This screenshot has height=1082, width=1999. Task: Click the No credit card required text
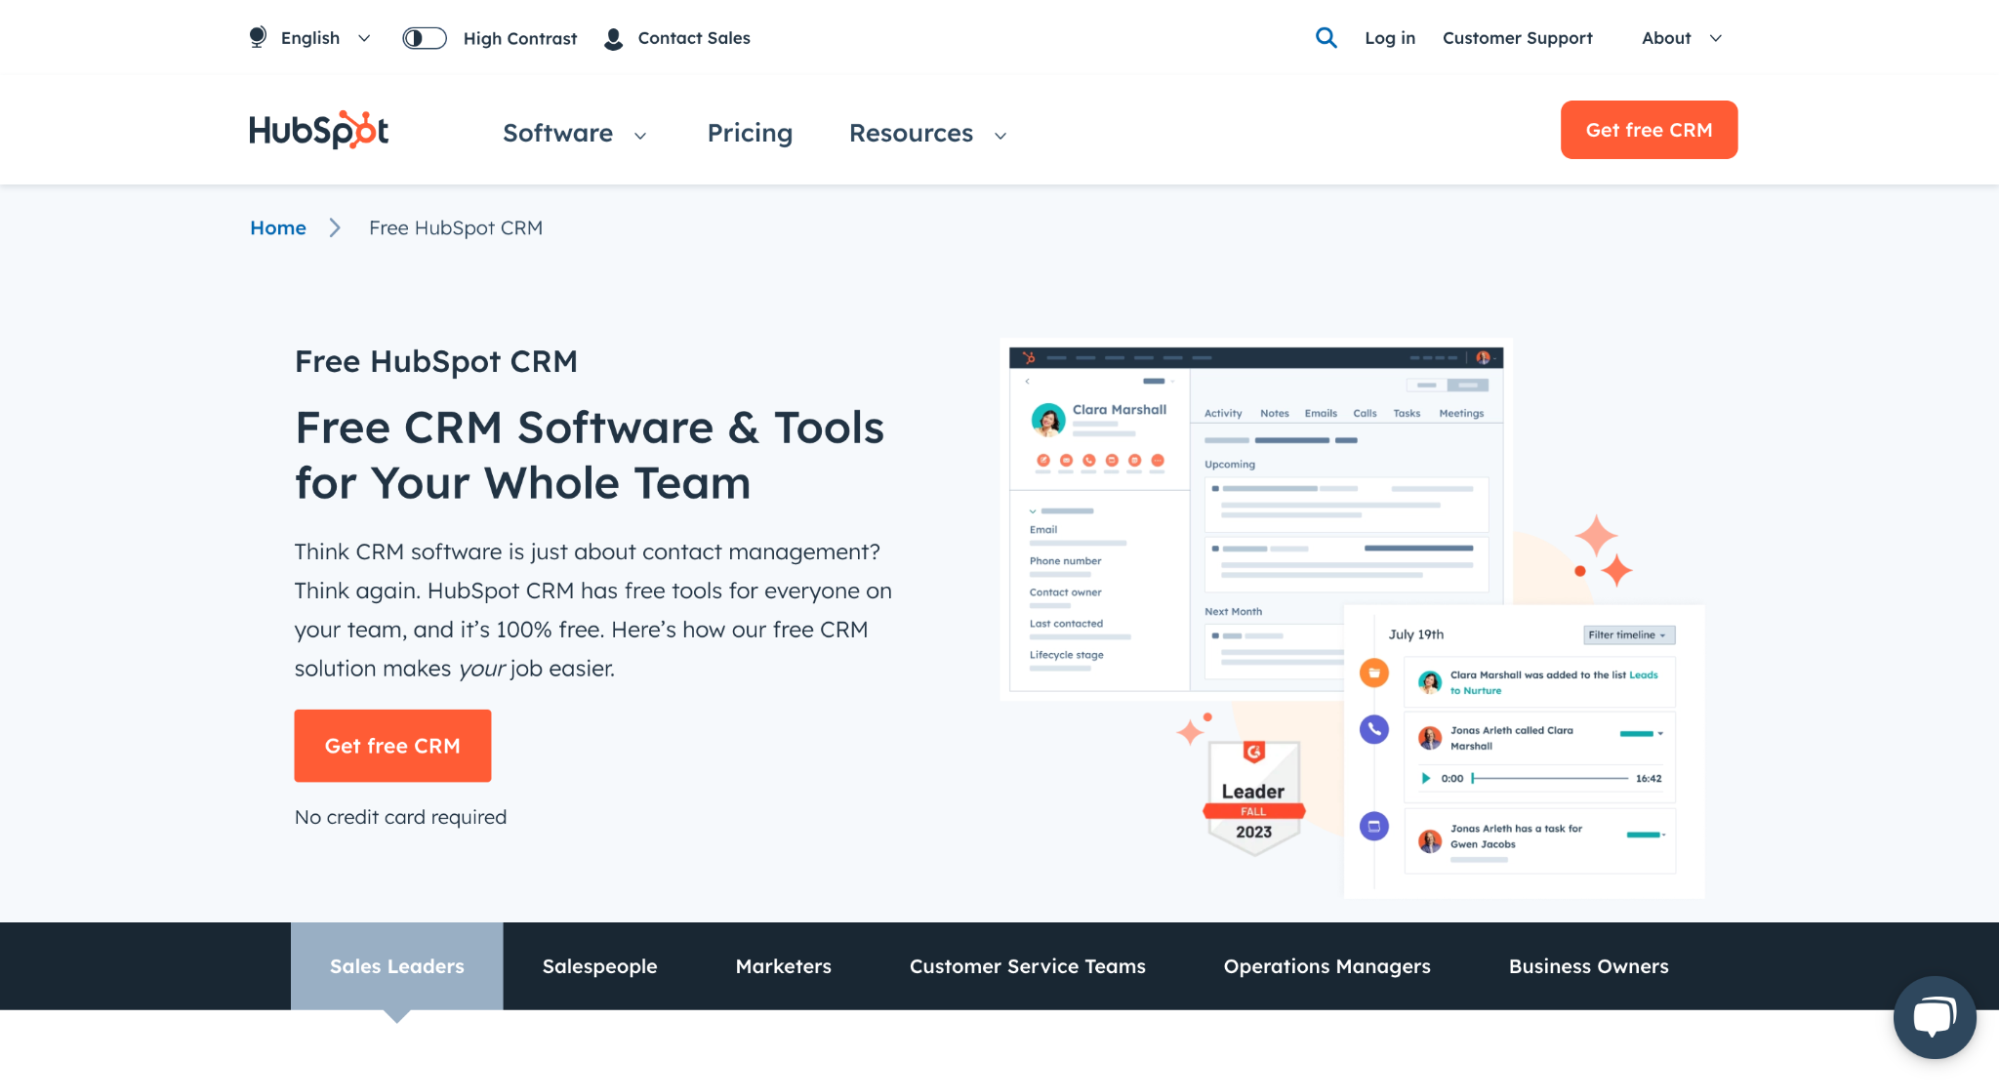[401, 817]
